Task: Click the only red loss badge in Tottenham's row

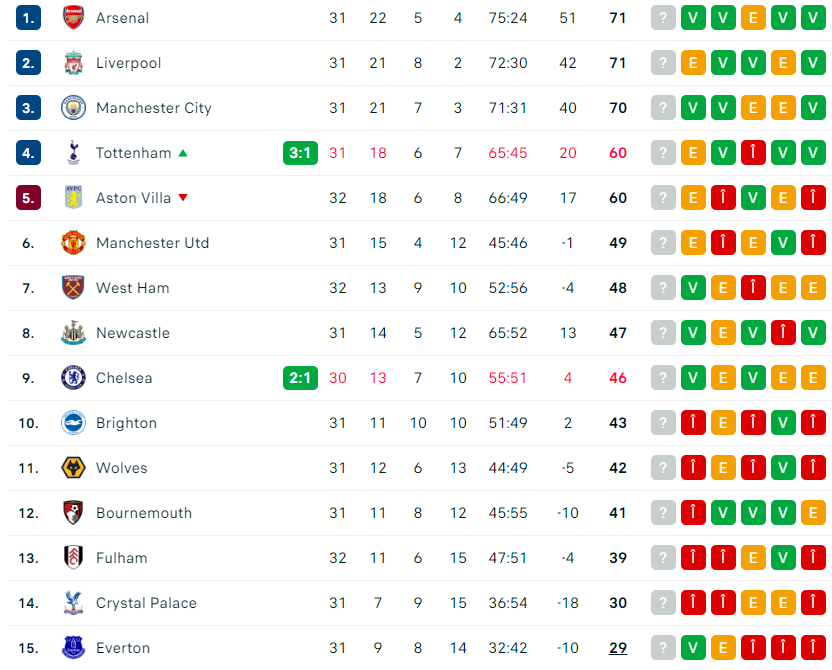Action: [753, 153]
